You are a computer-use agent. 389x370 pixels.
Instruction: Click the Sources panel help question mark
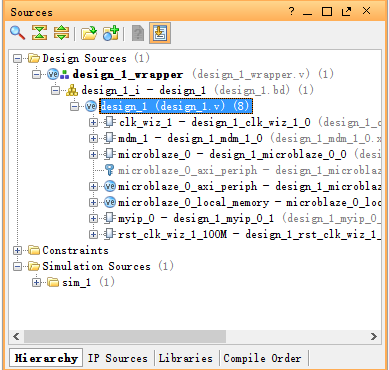pos(291,12)
